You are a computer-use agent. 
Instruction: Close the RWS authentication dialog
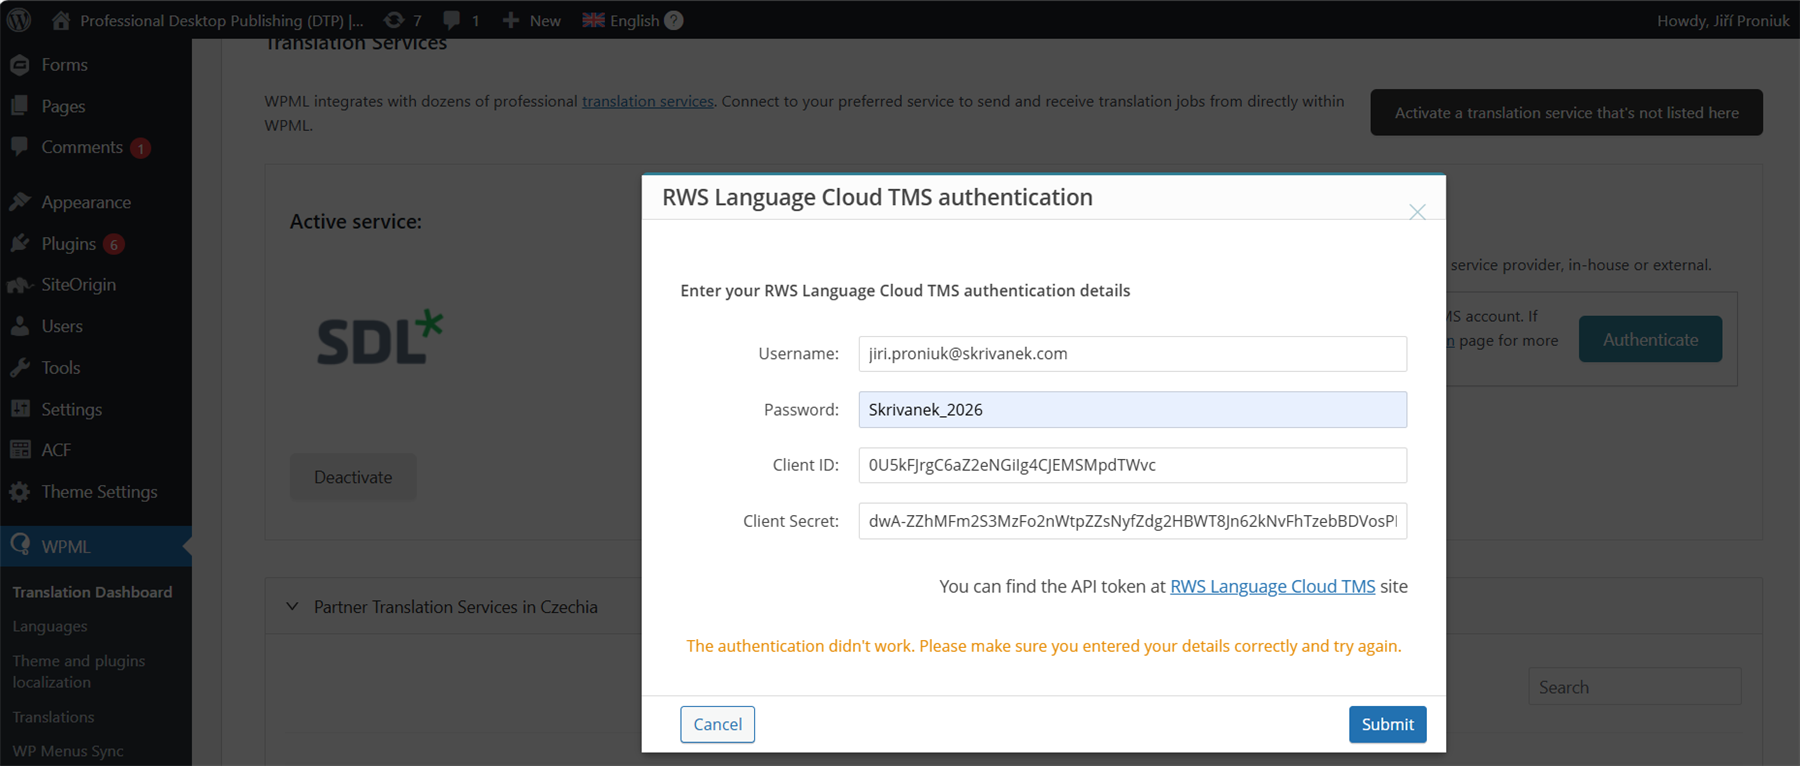pyautogui.click(x=1417, y=212)
